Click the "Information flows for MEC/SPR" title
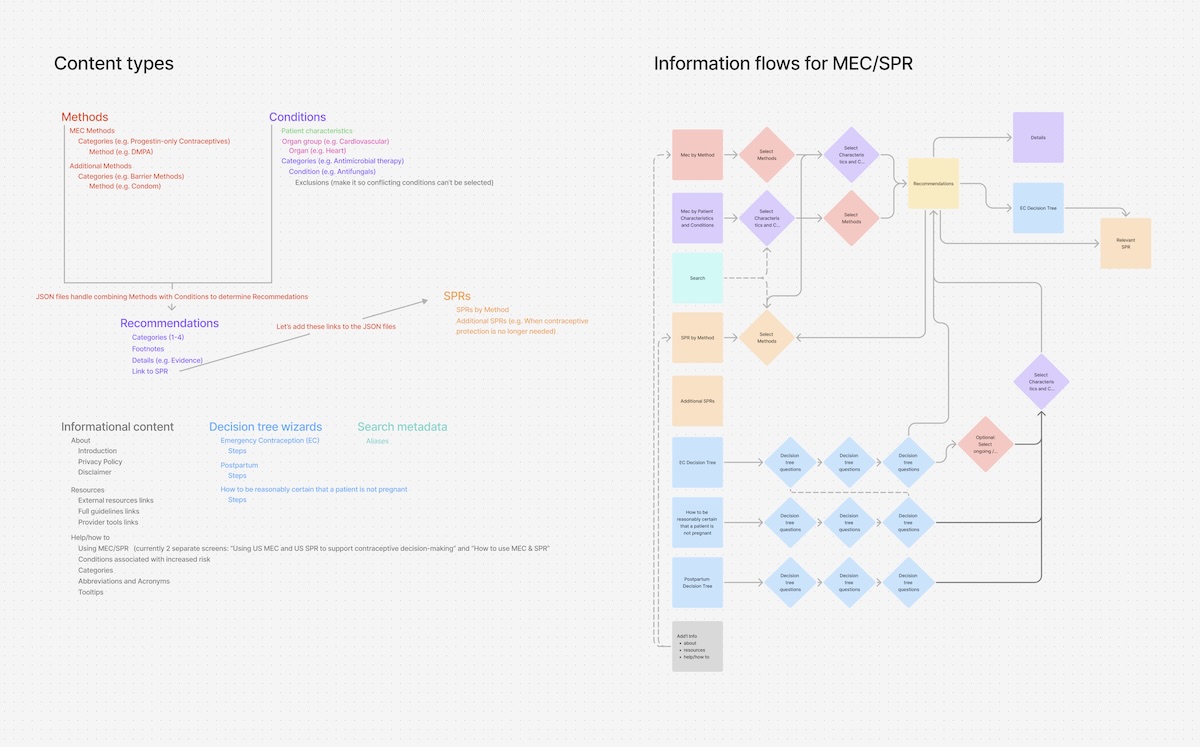 tap(784, 63)
